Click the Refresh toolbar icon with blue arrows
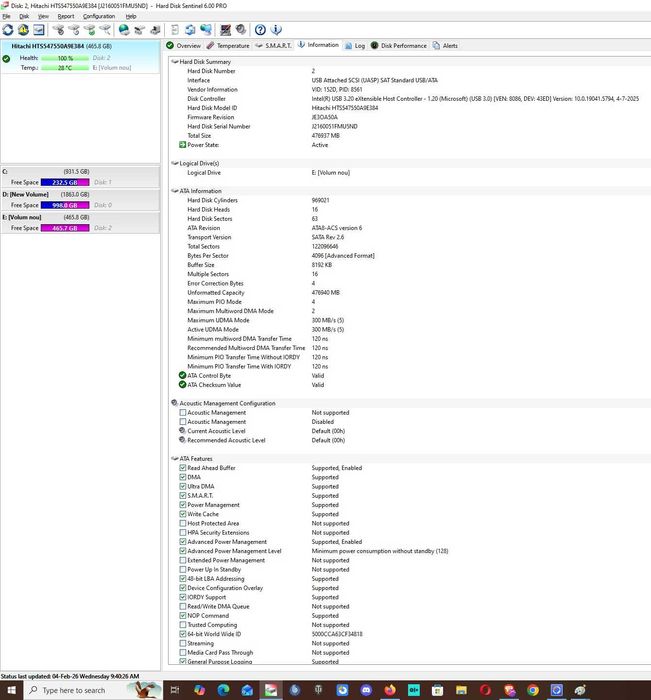651x700 pixels. [8, 30]
